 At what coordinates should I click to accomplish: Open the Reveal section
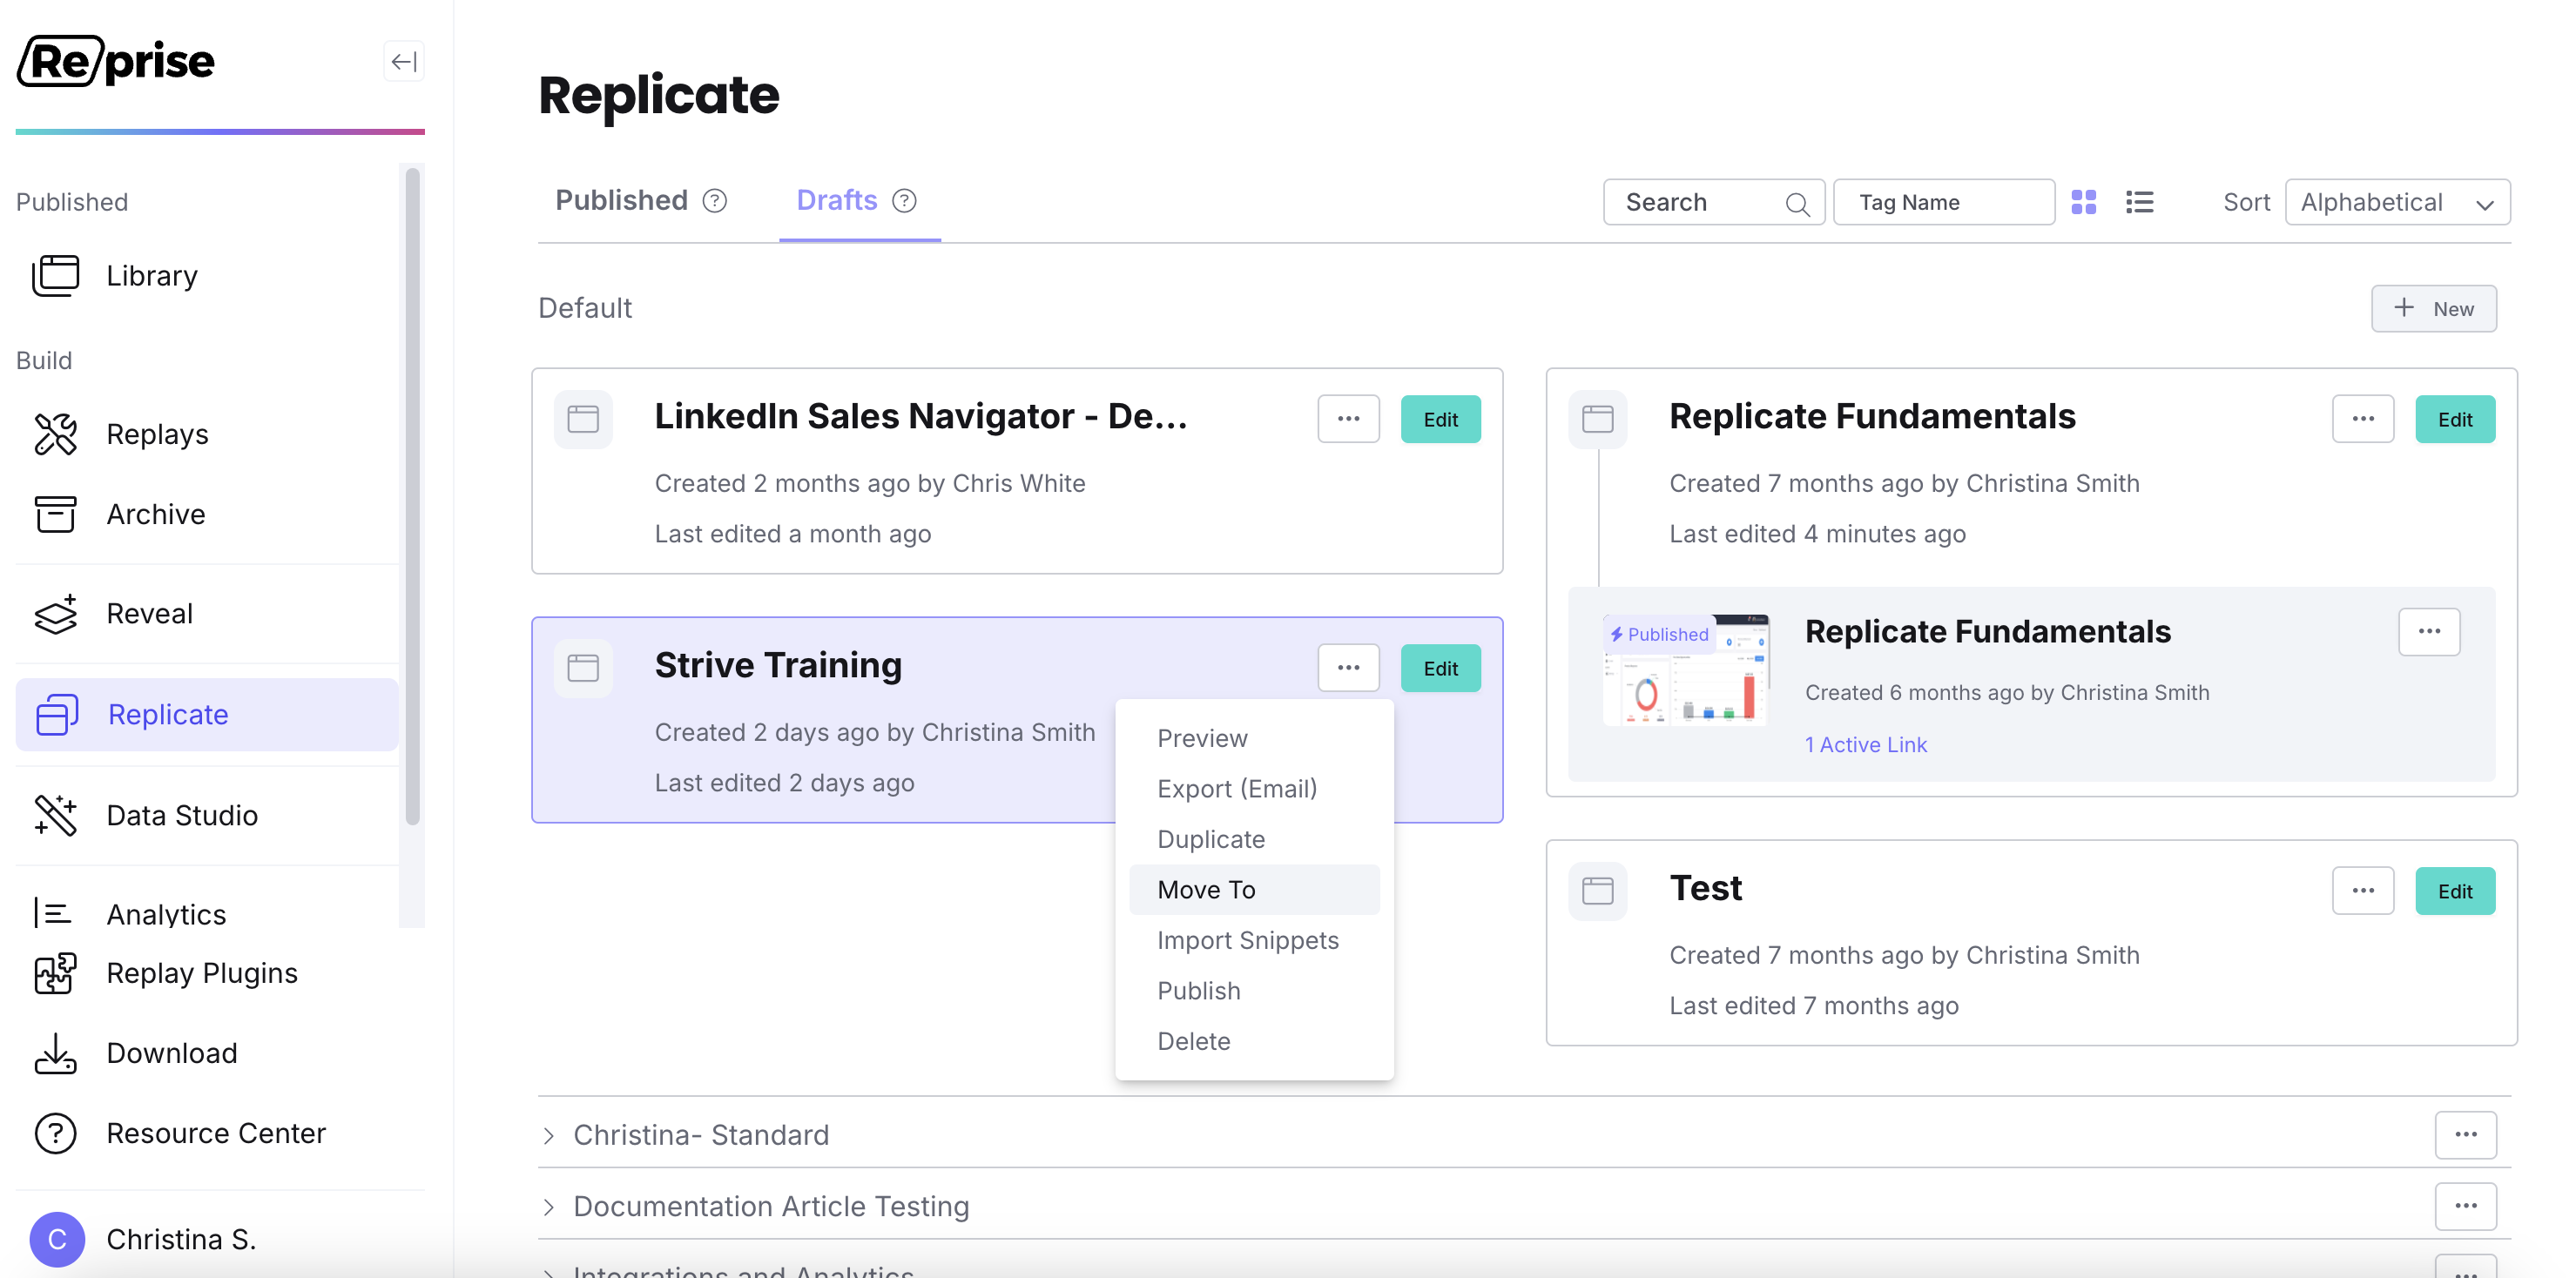[207, 613]
